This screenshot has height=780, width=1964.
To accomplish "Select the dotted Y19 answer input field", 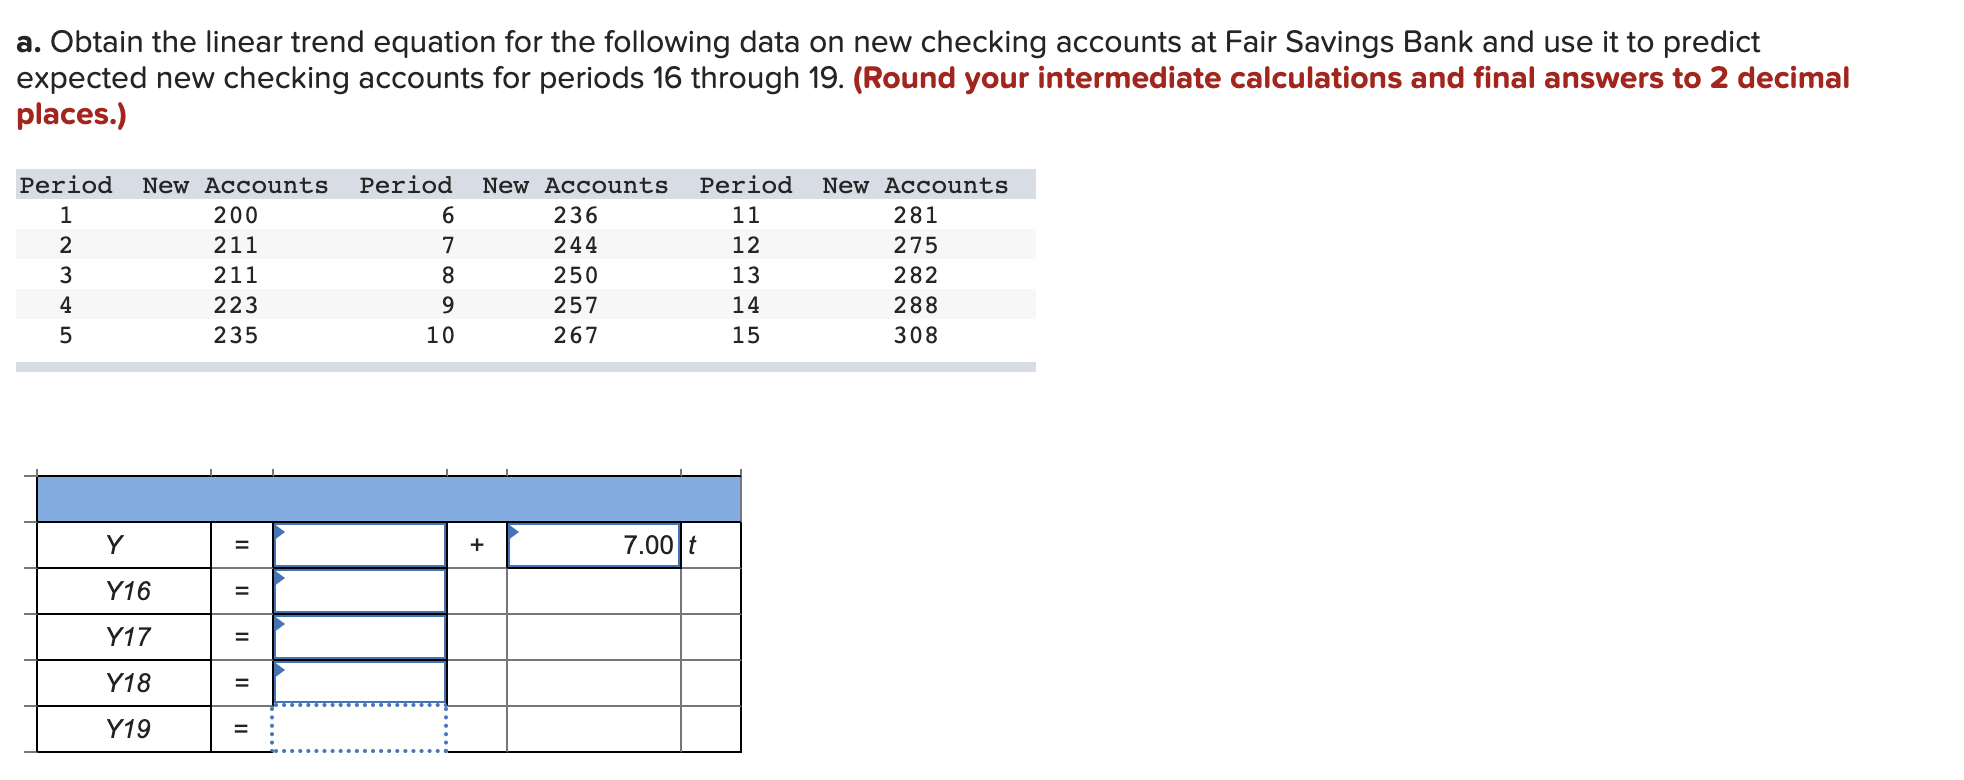I will click(x=360, y=728).
